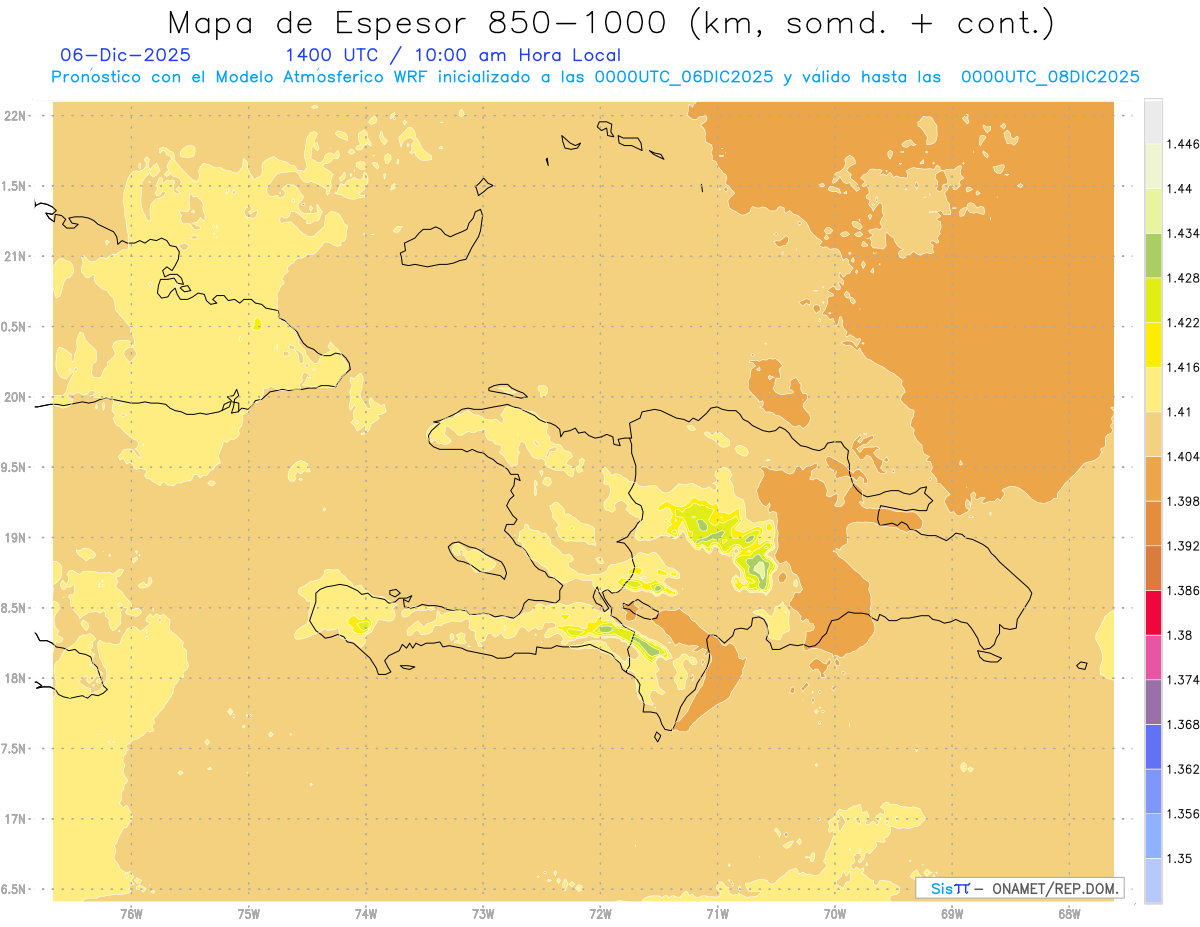The height and width of the screenshot is (927, 1200).
Task: Select the blue color bar segment between 1.362 and 1.368
Action: (1153, 746)
